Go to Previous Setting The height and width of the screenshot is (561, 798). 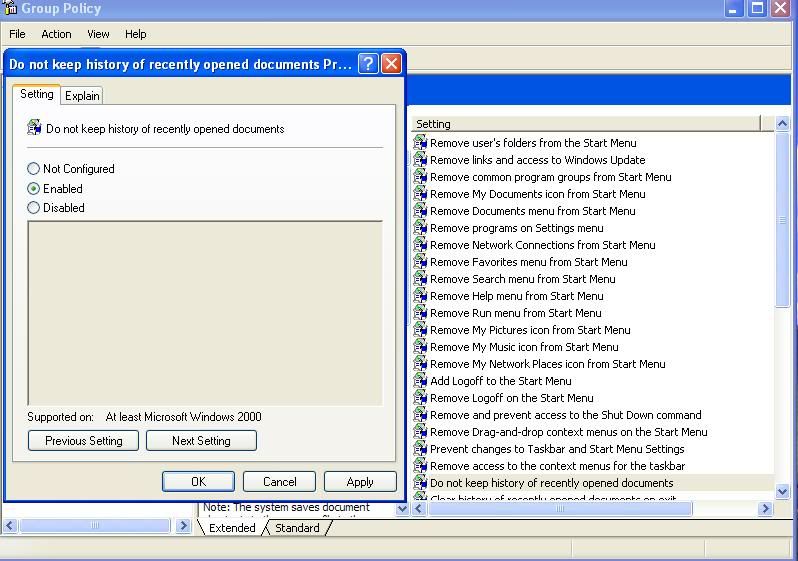(83, 440)
